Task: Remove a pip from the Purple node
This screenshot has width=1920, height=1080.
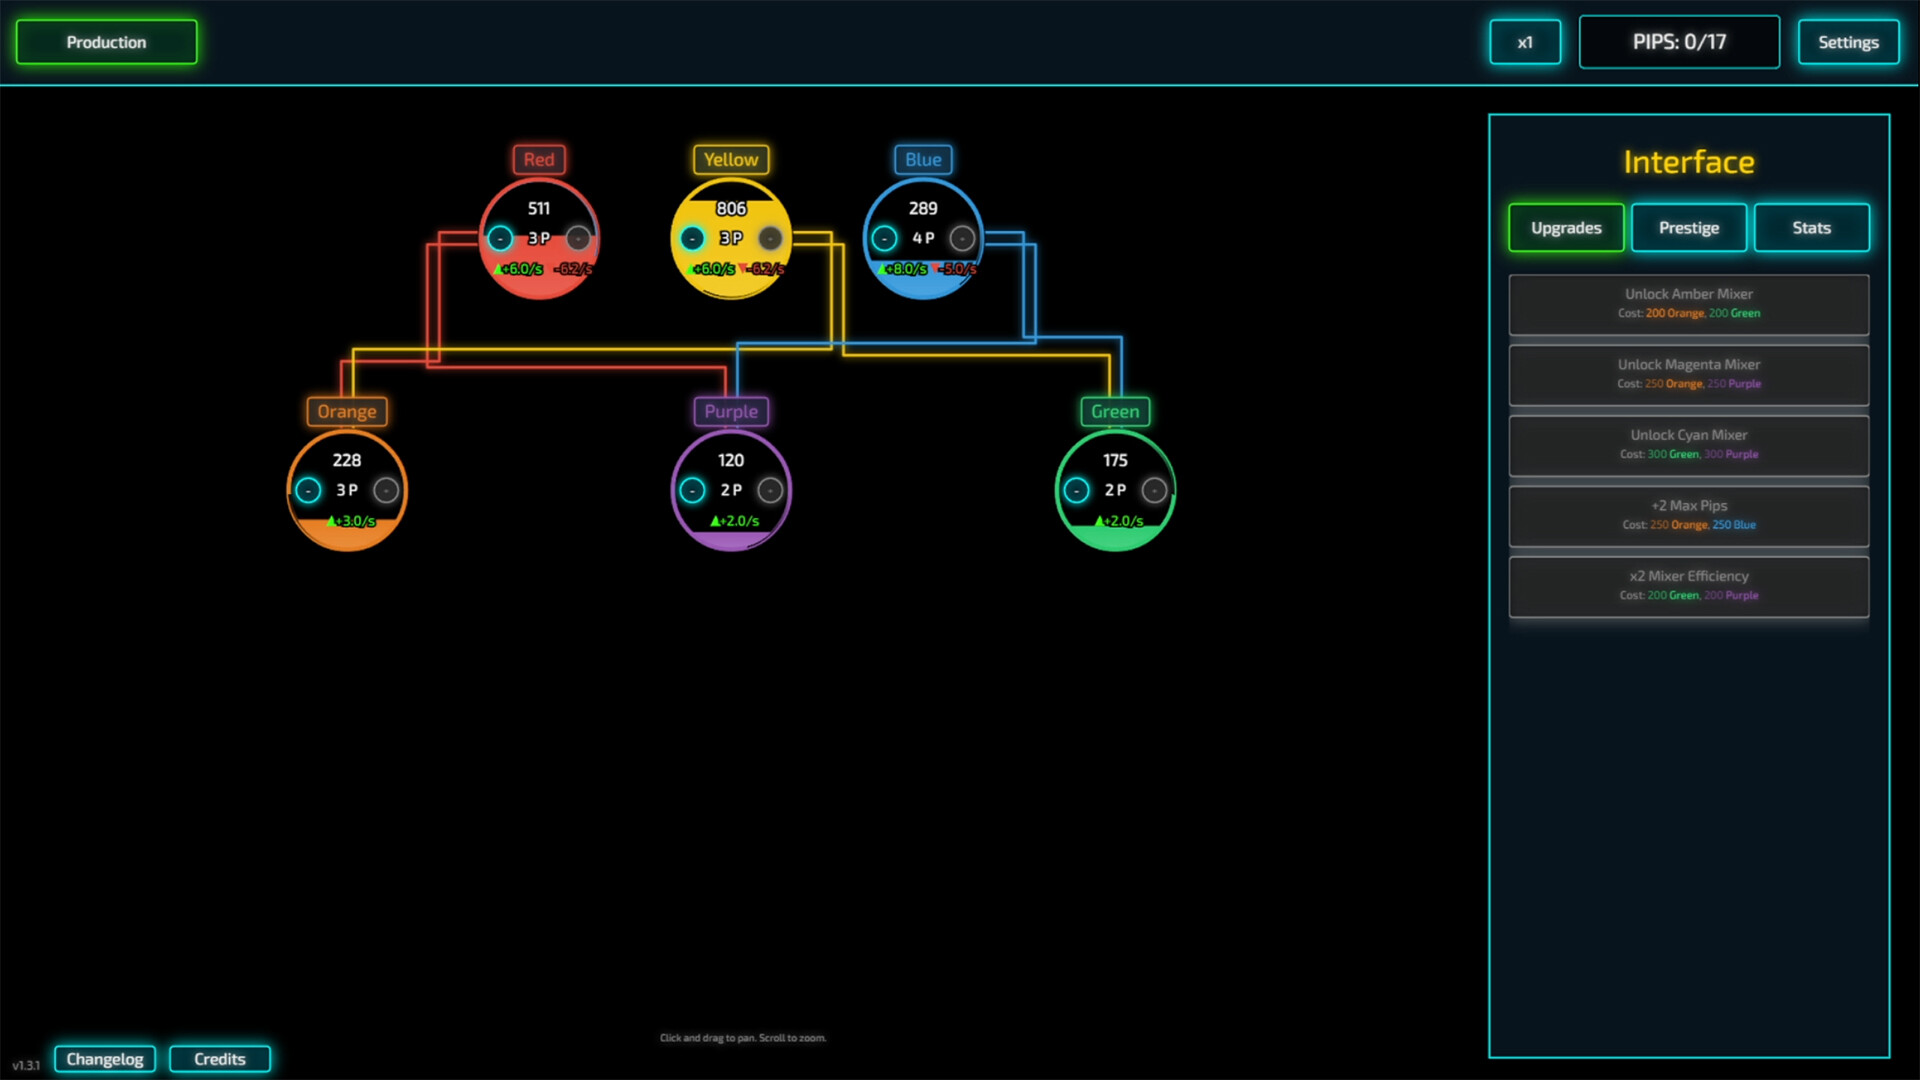Action: pos(693,490)
